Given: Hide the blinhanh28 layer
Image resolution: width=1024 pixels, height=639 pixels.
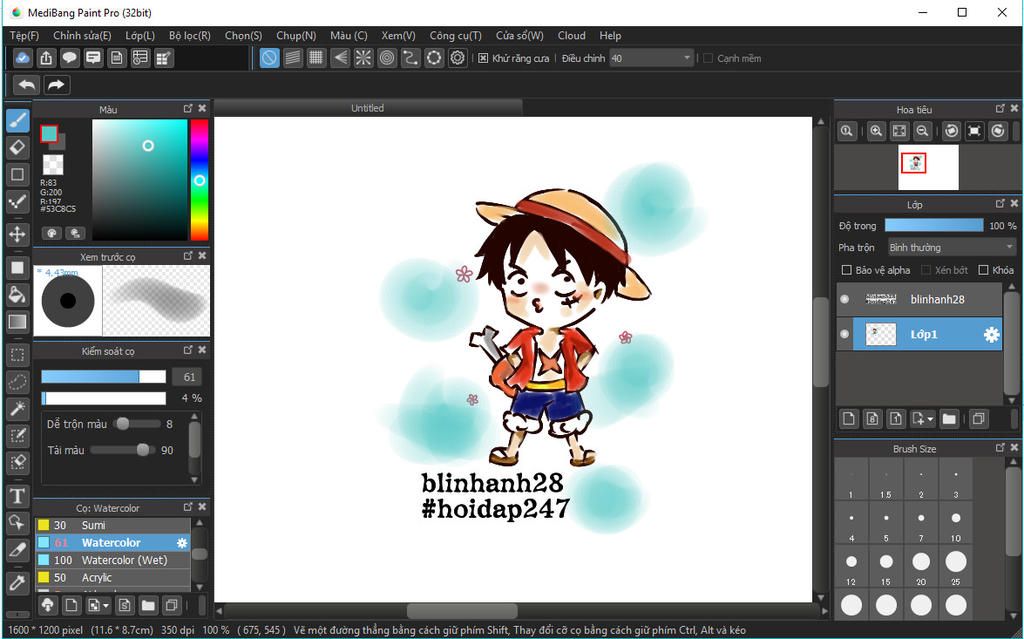Looking at the screenshot, I should coord(844,299).
